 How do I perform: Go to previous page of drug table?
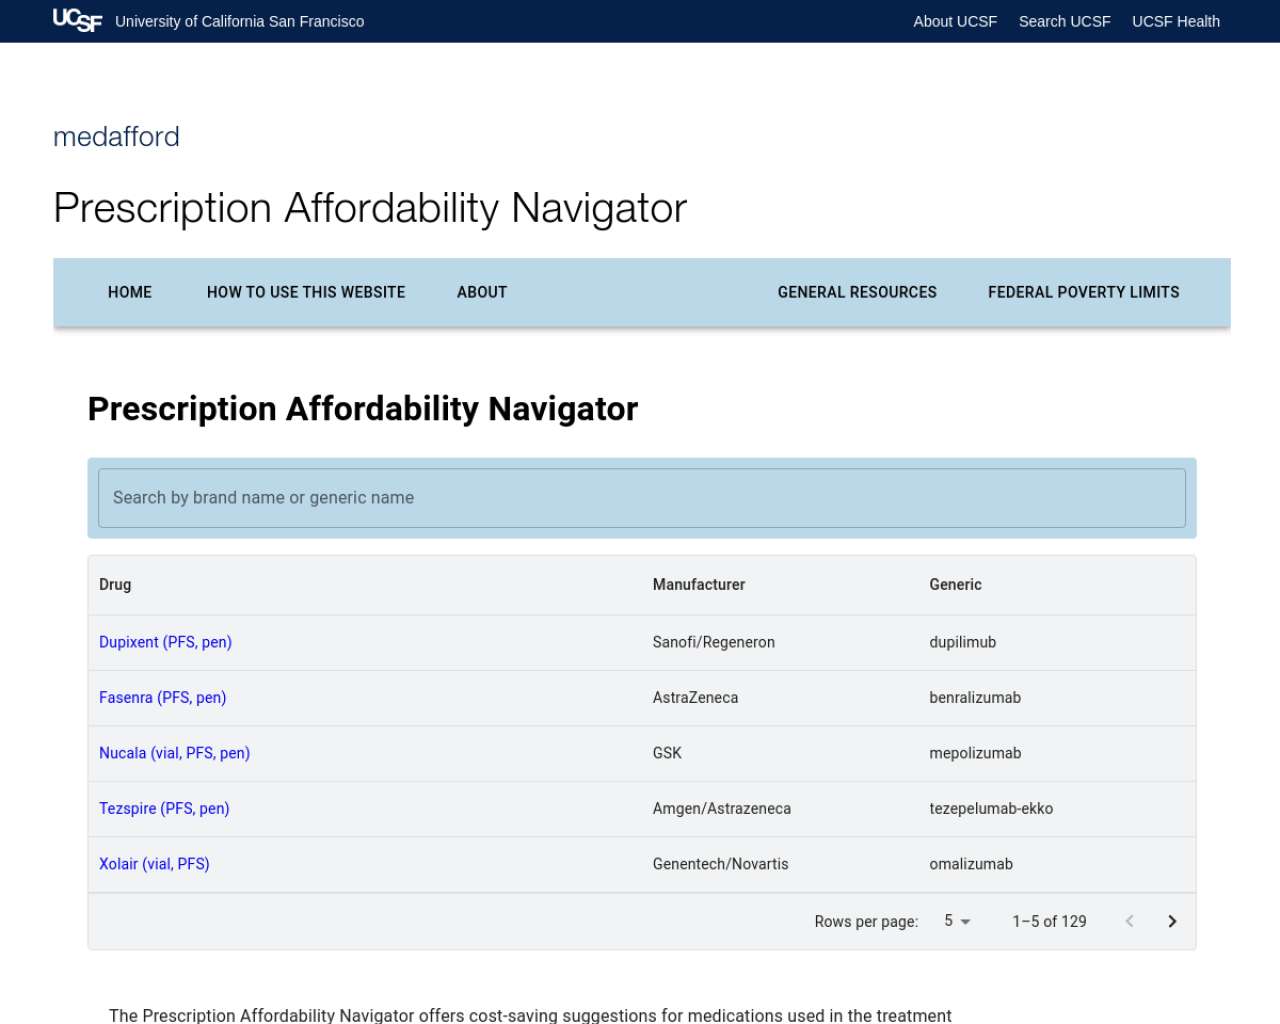click(x=1129, y=921)
